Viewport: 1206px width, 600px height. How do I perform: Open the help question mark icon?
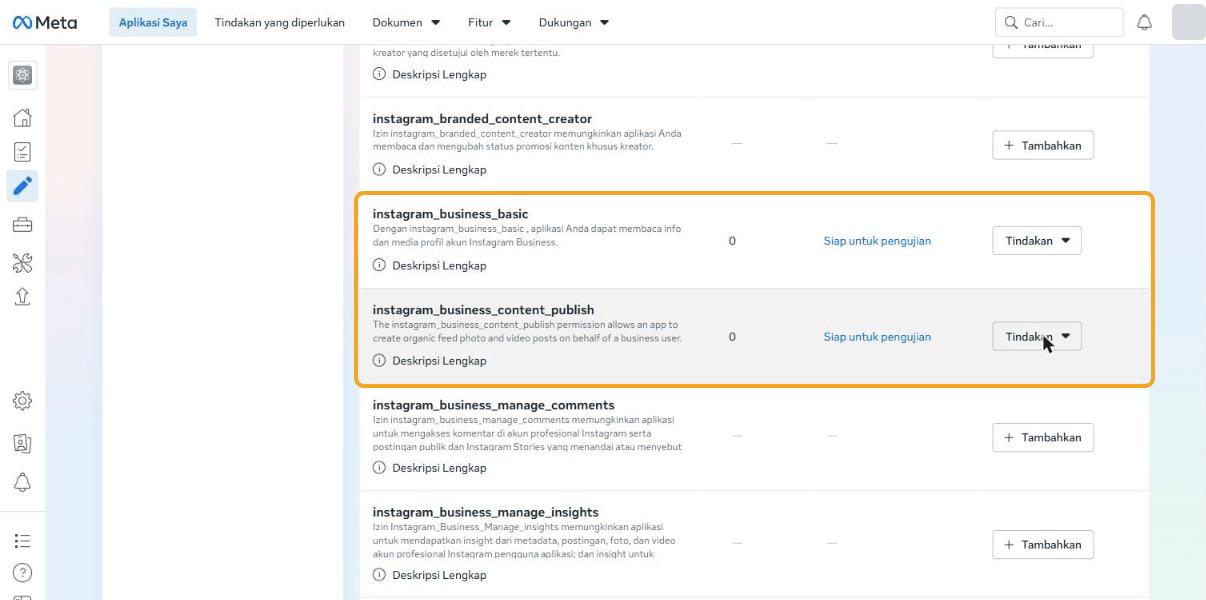[x=22, y=573]
